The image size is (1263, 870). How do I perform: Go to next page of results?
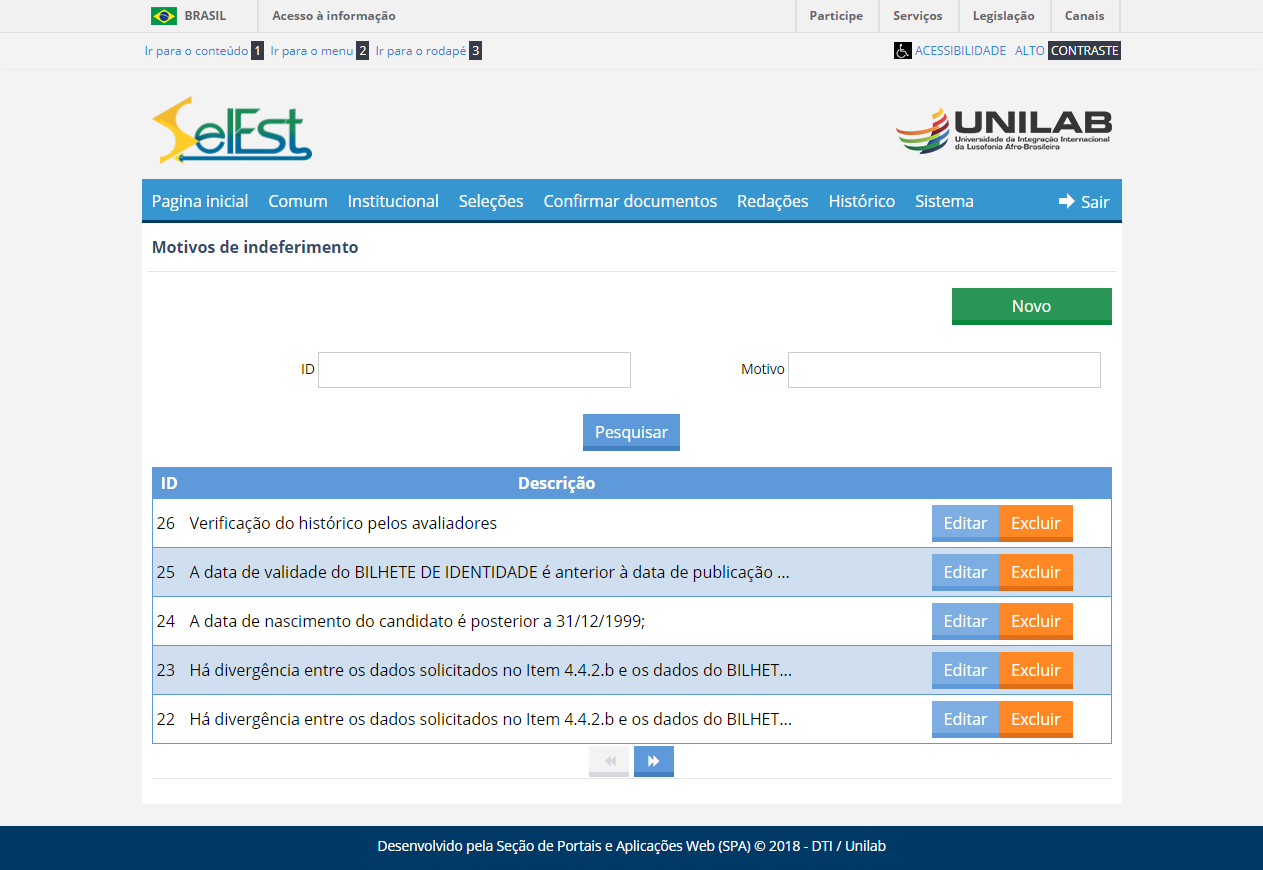tap(653, 761)
